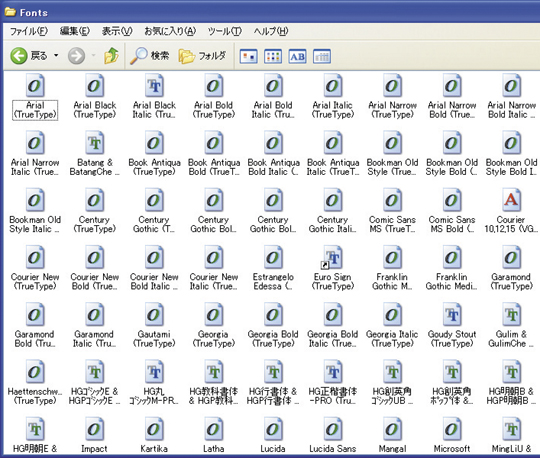Viewport: 540px width, 458px height.
Task: Select the Gulim & GulimChe font icon
Action: coord(511,315)
